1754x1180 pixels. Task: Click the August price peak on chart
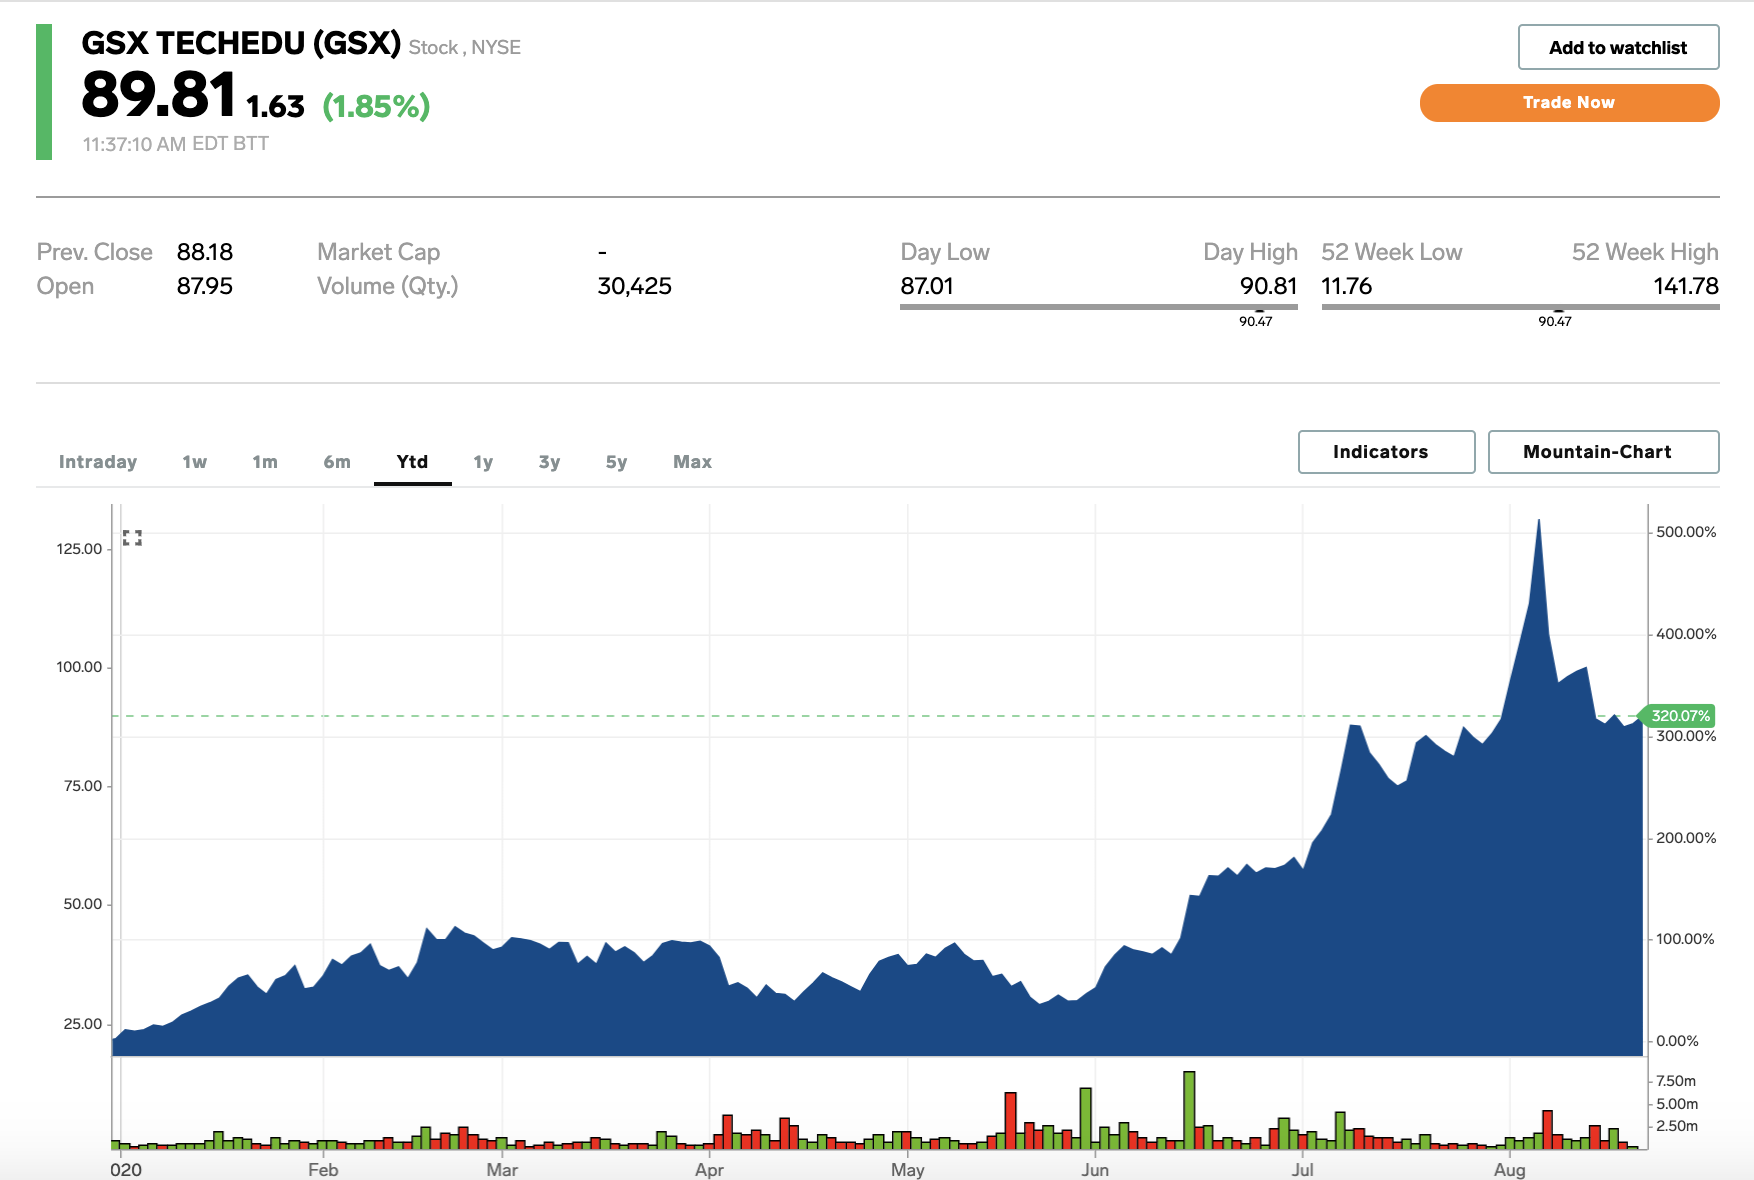click(1538, 521)
